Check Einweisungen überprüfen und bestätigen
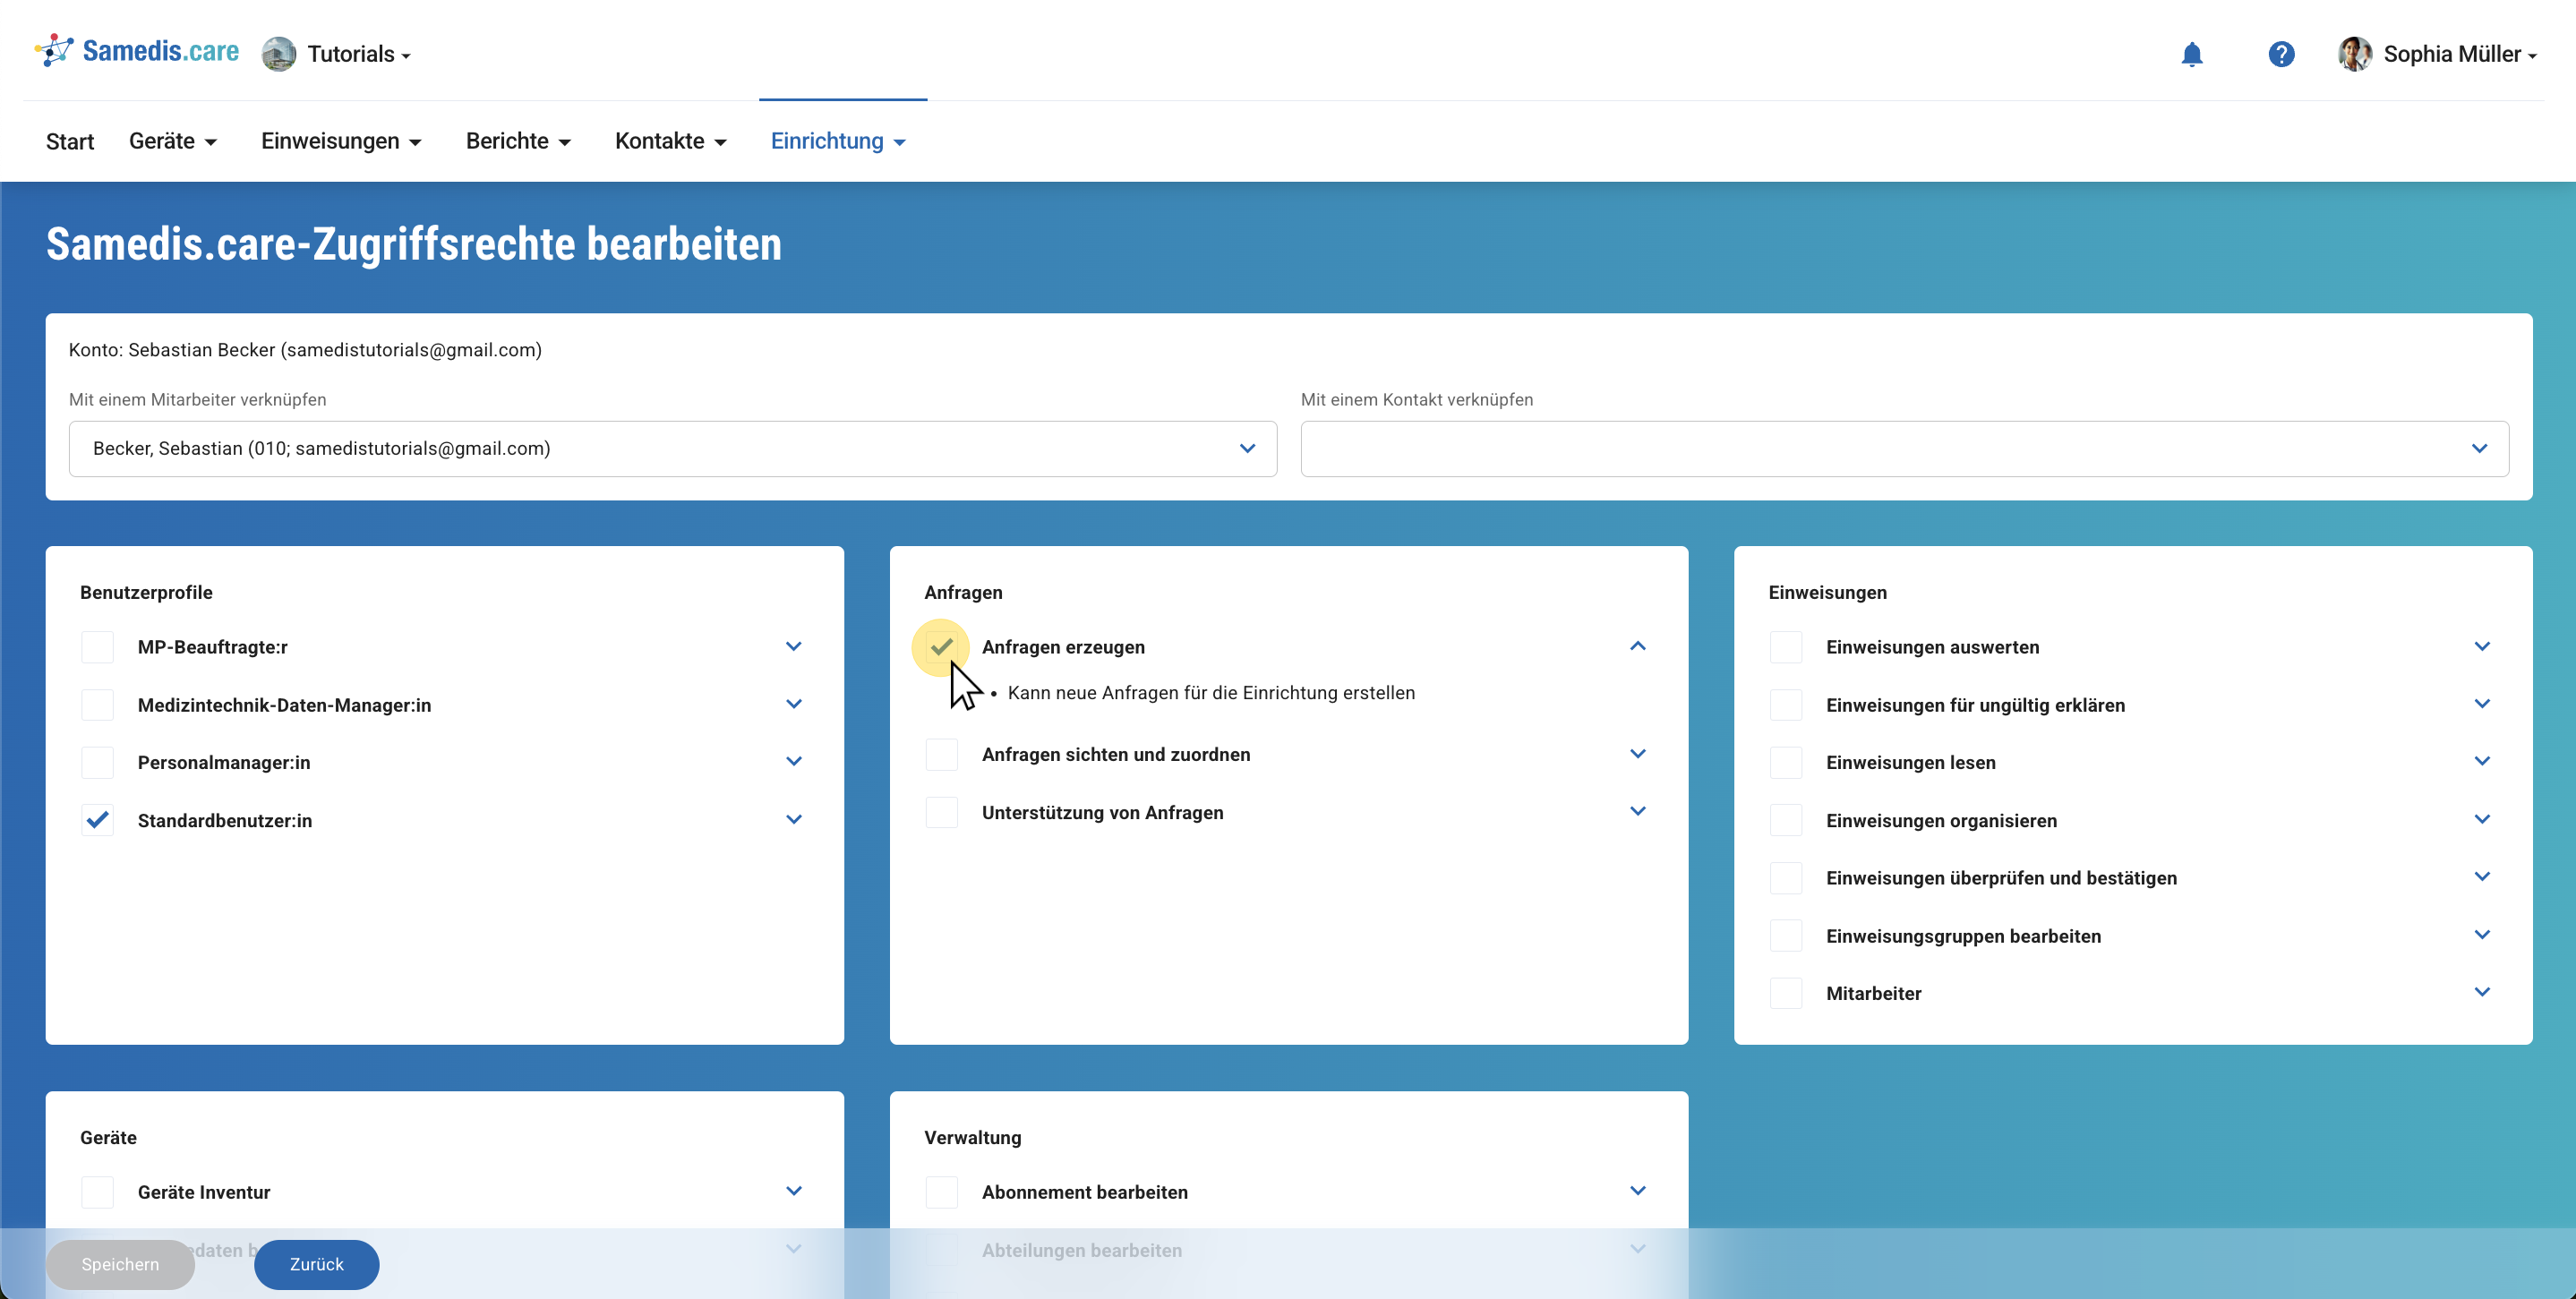 [x=1785, y=878]
